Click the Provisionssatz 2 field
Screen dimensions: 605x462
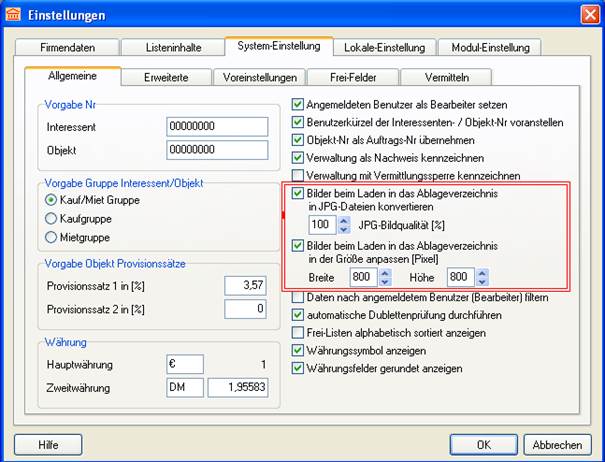[245, 309]
